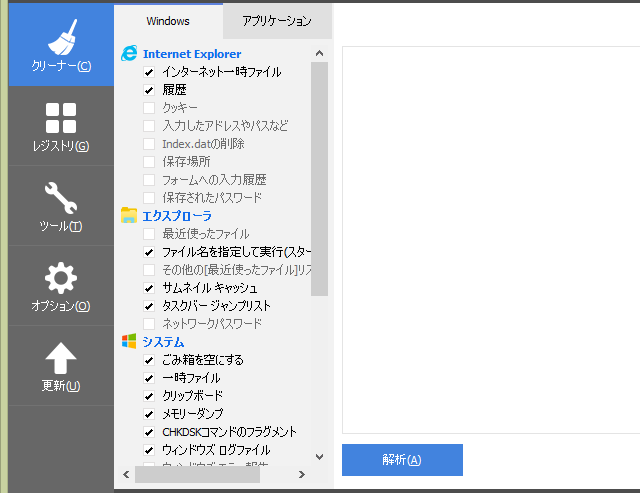Click the horizontal scroll left arrow
640x493 pixels.
tap(126, 474)
